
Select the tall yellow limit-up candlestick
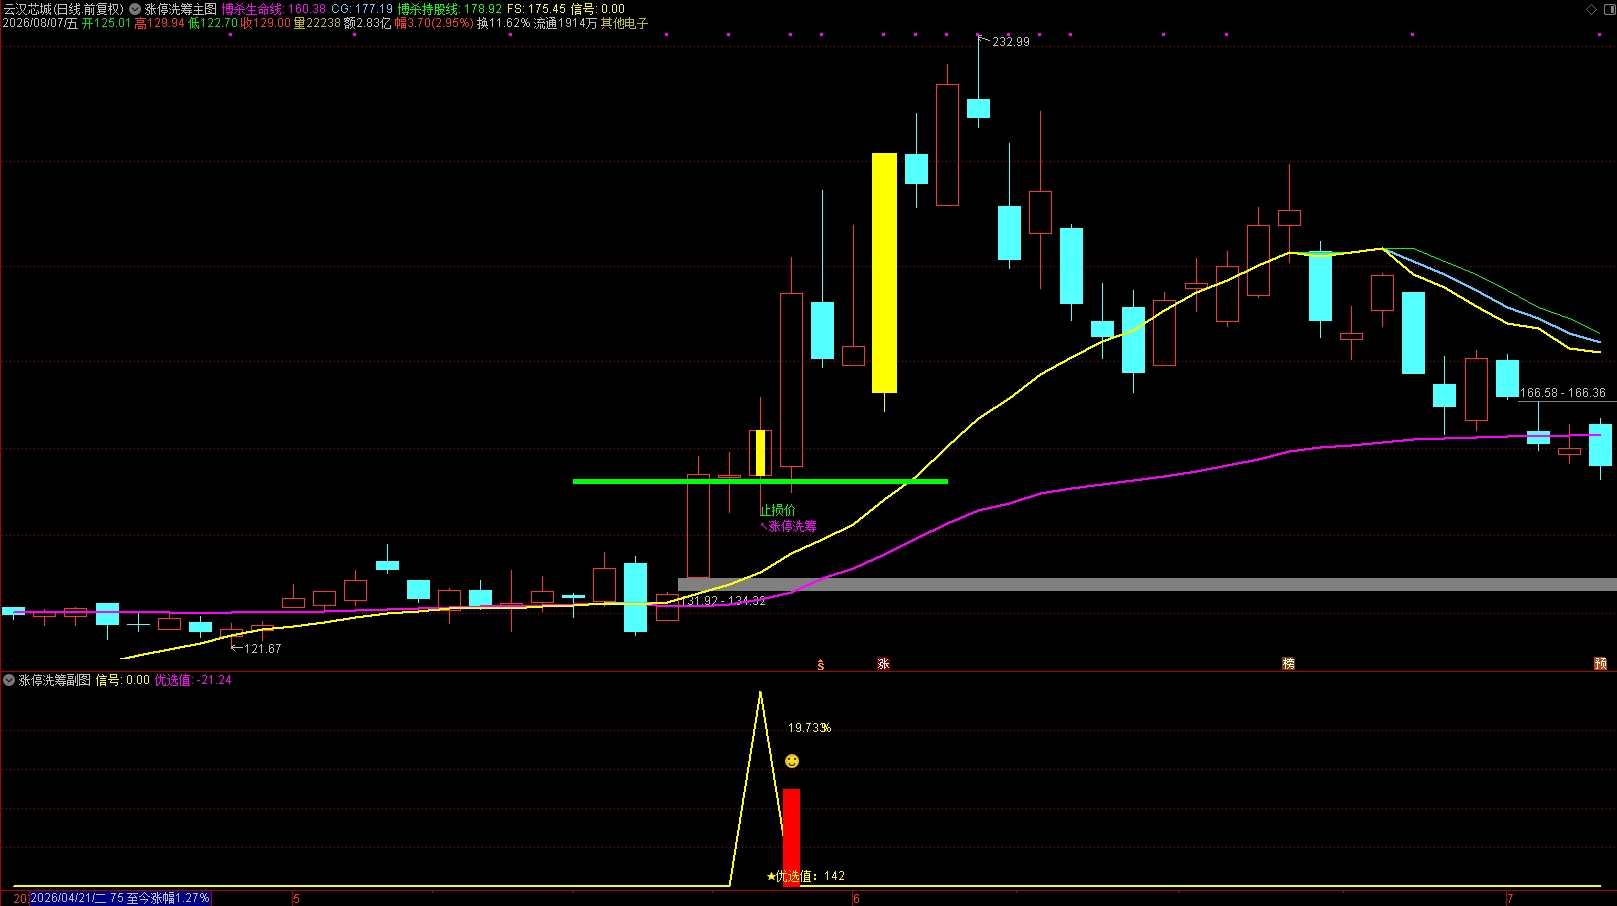[884, 273]
